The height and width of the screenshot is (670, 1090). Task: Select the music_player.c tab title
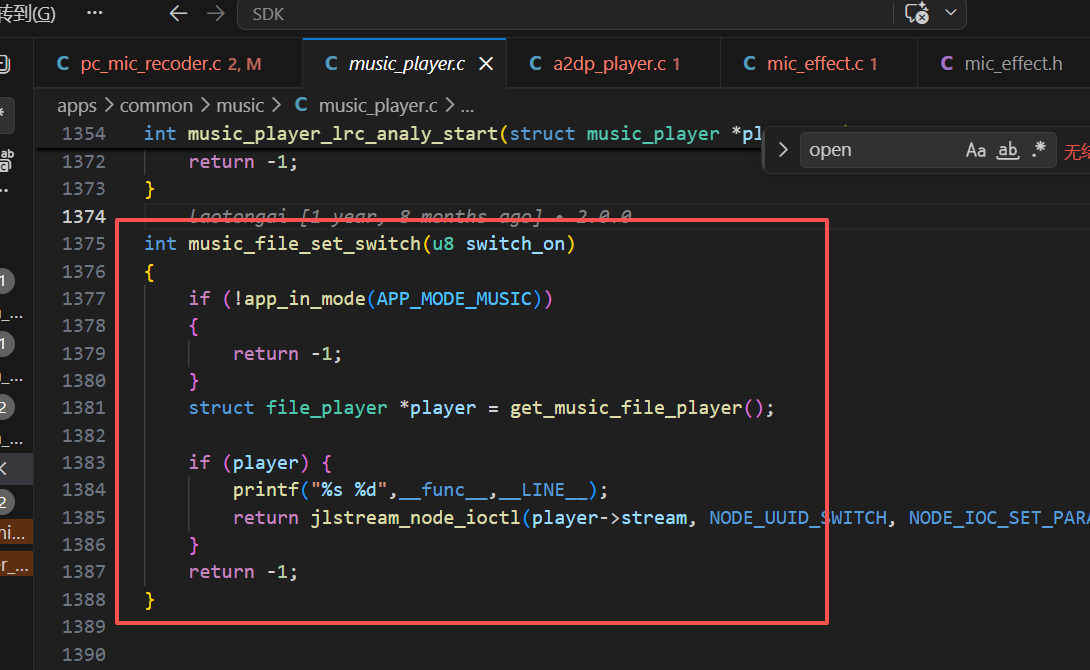[407, 64]
